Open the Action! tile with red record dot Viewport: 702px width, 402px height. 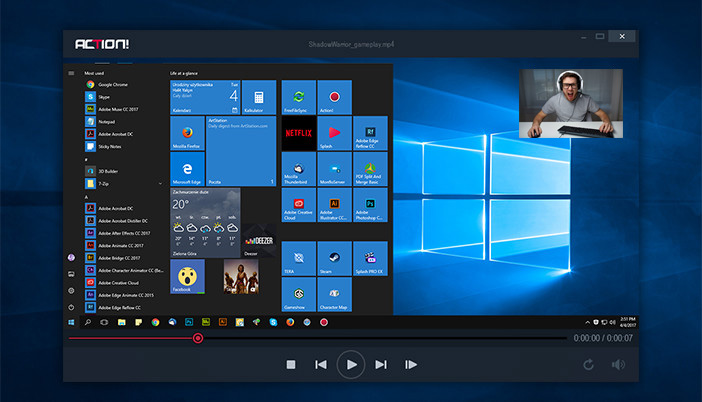(334, 97)
